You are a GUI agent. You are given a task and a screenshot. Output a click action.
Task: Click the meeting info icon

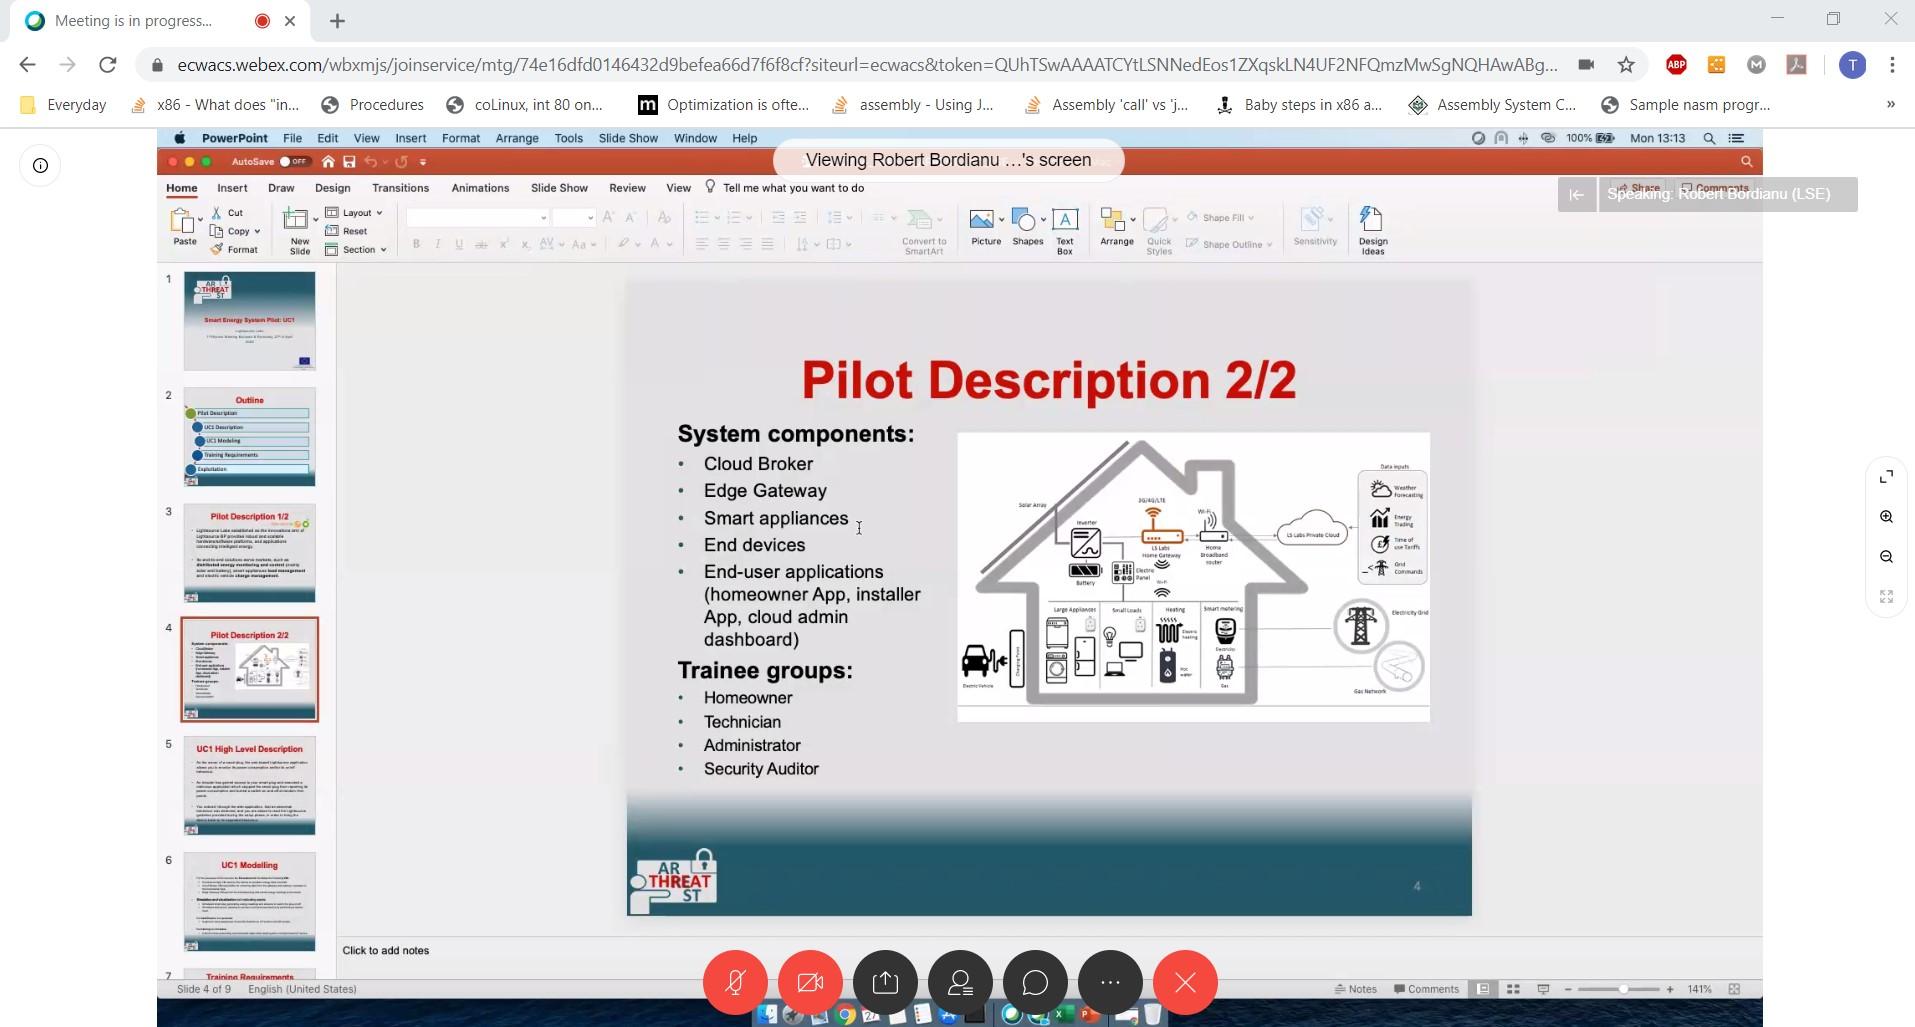tap(40, 166)
